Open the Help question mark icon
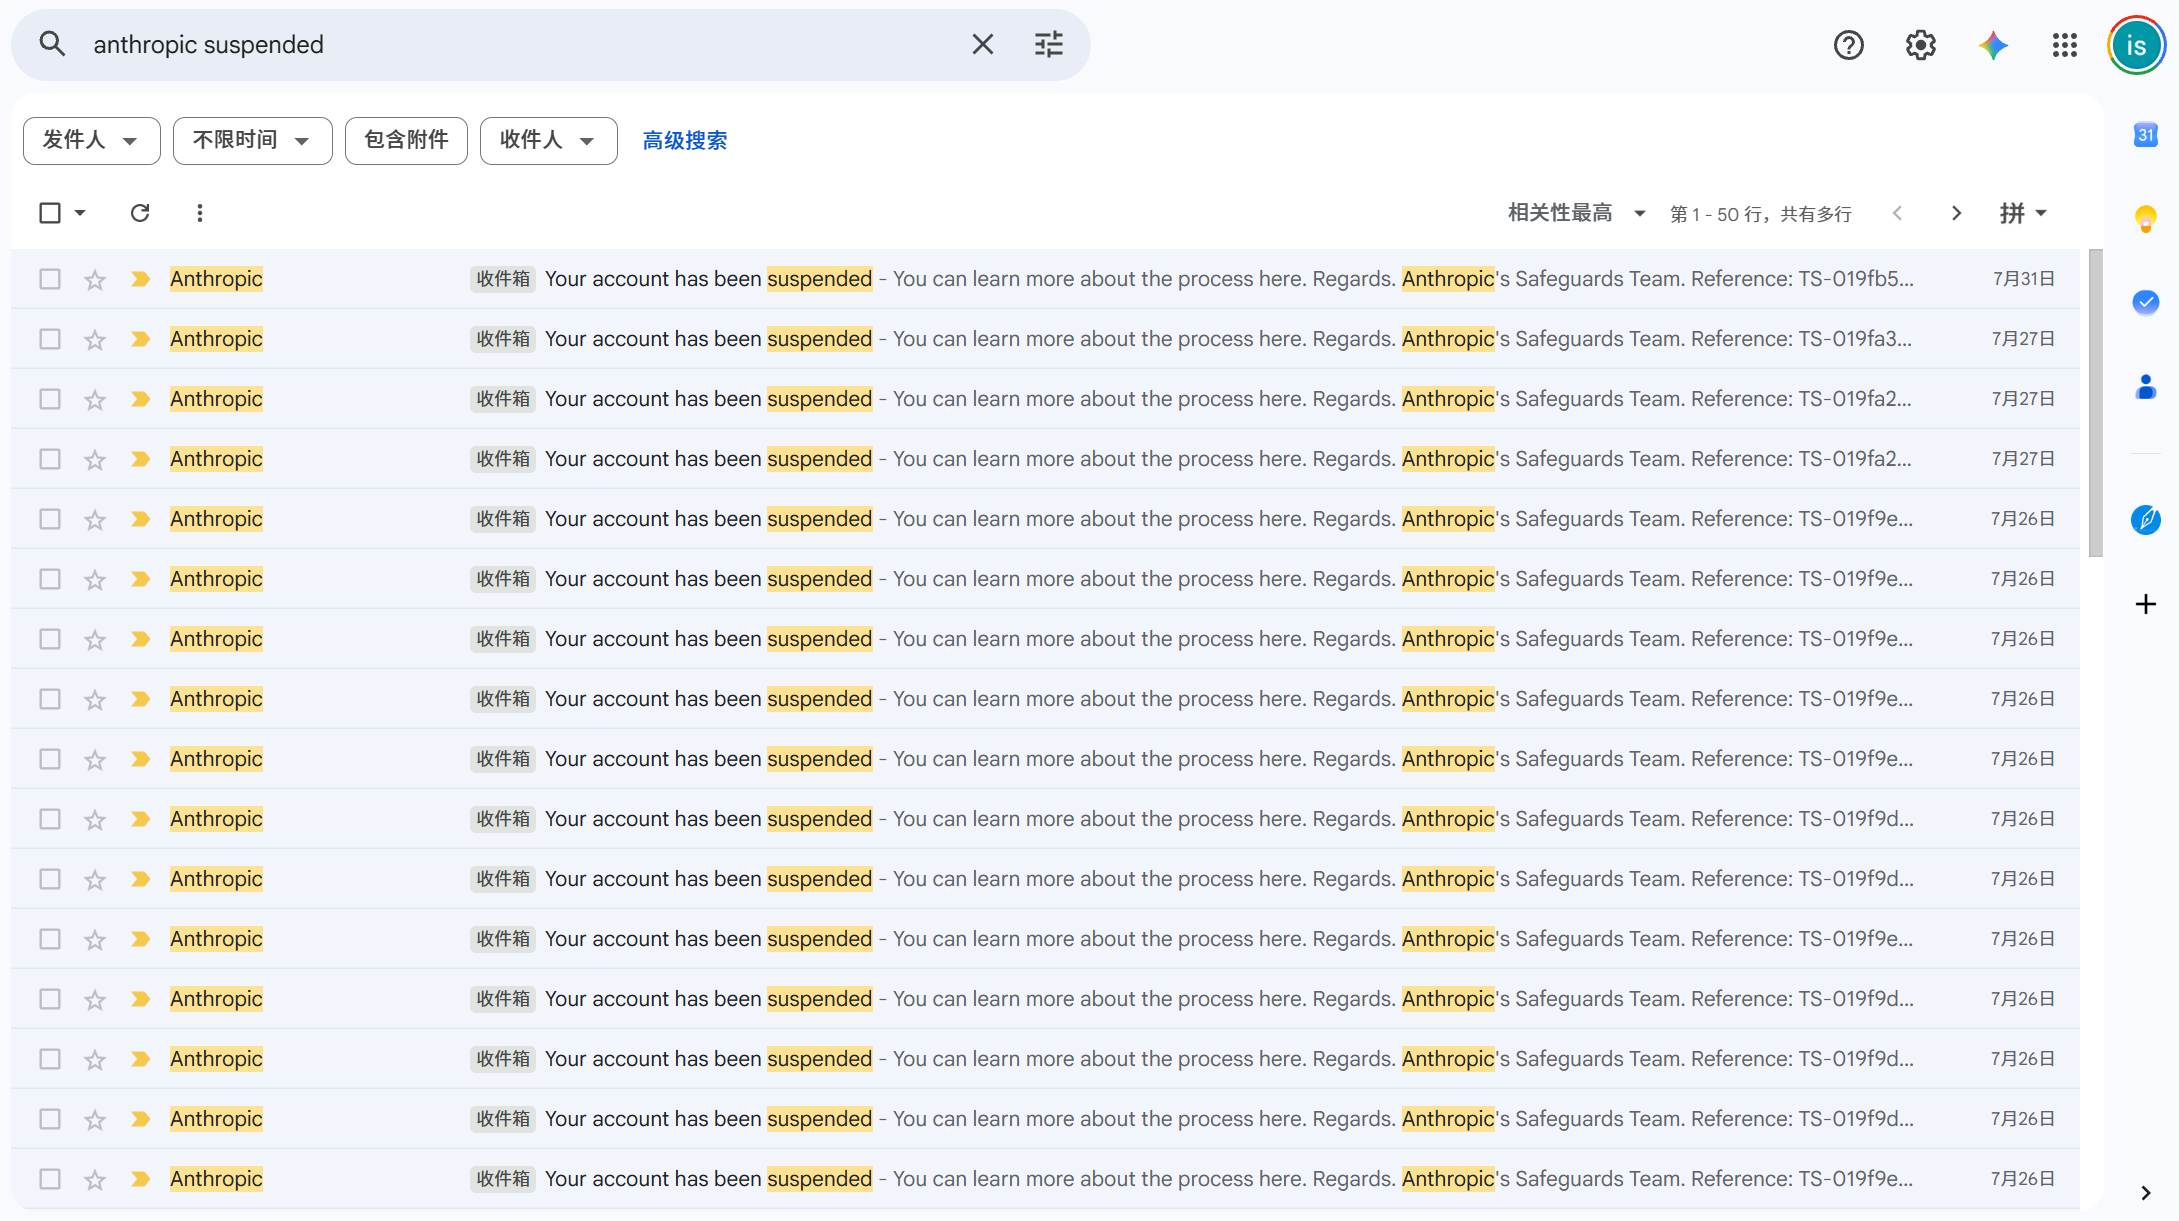This screenshot has height=1221, width=2179. (x=1849, y=45)
